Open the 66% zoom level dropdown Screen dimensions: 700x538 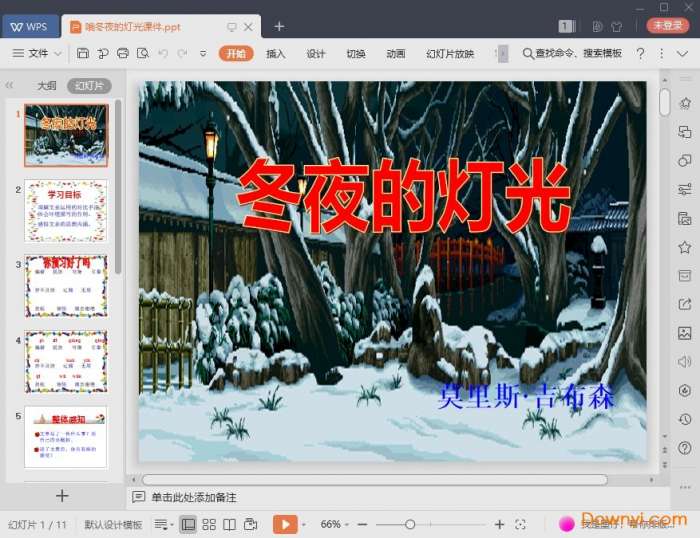point(334,525)
